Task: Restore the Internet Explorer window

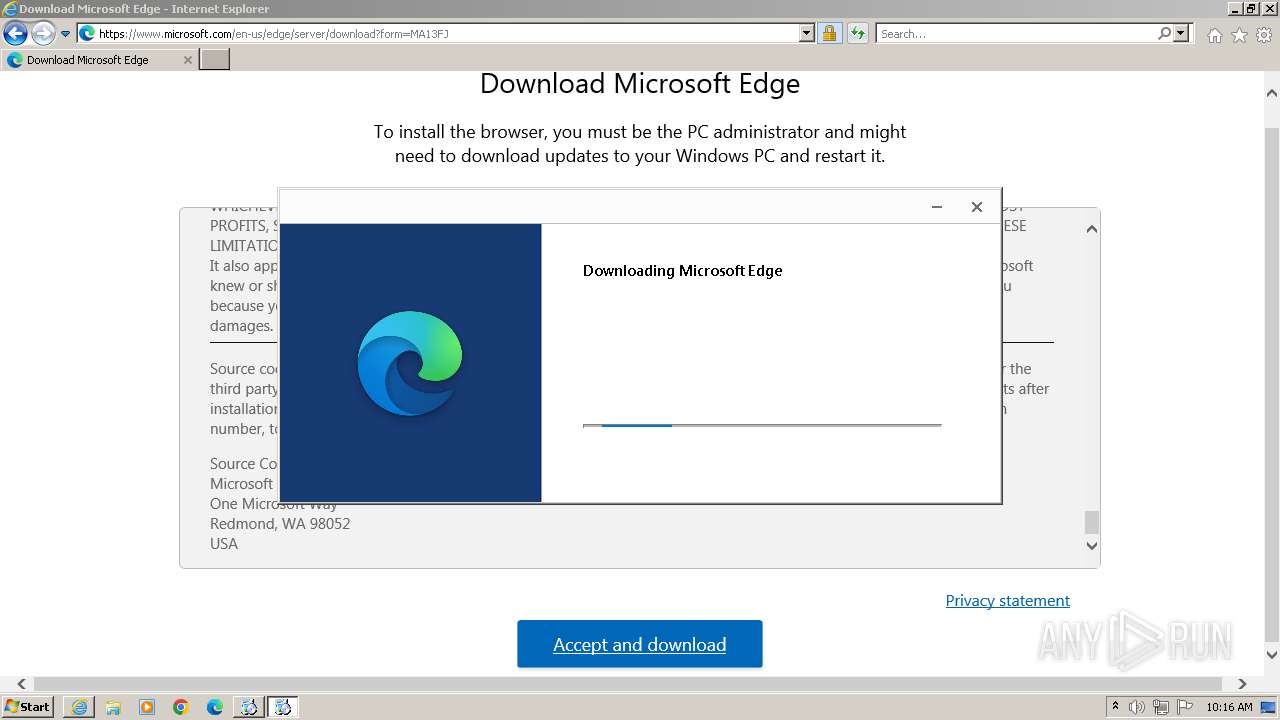Action: [x=1251, y=8]
